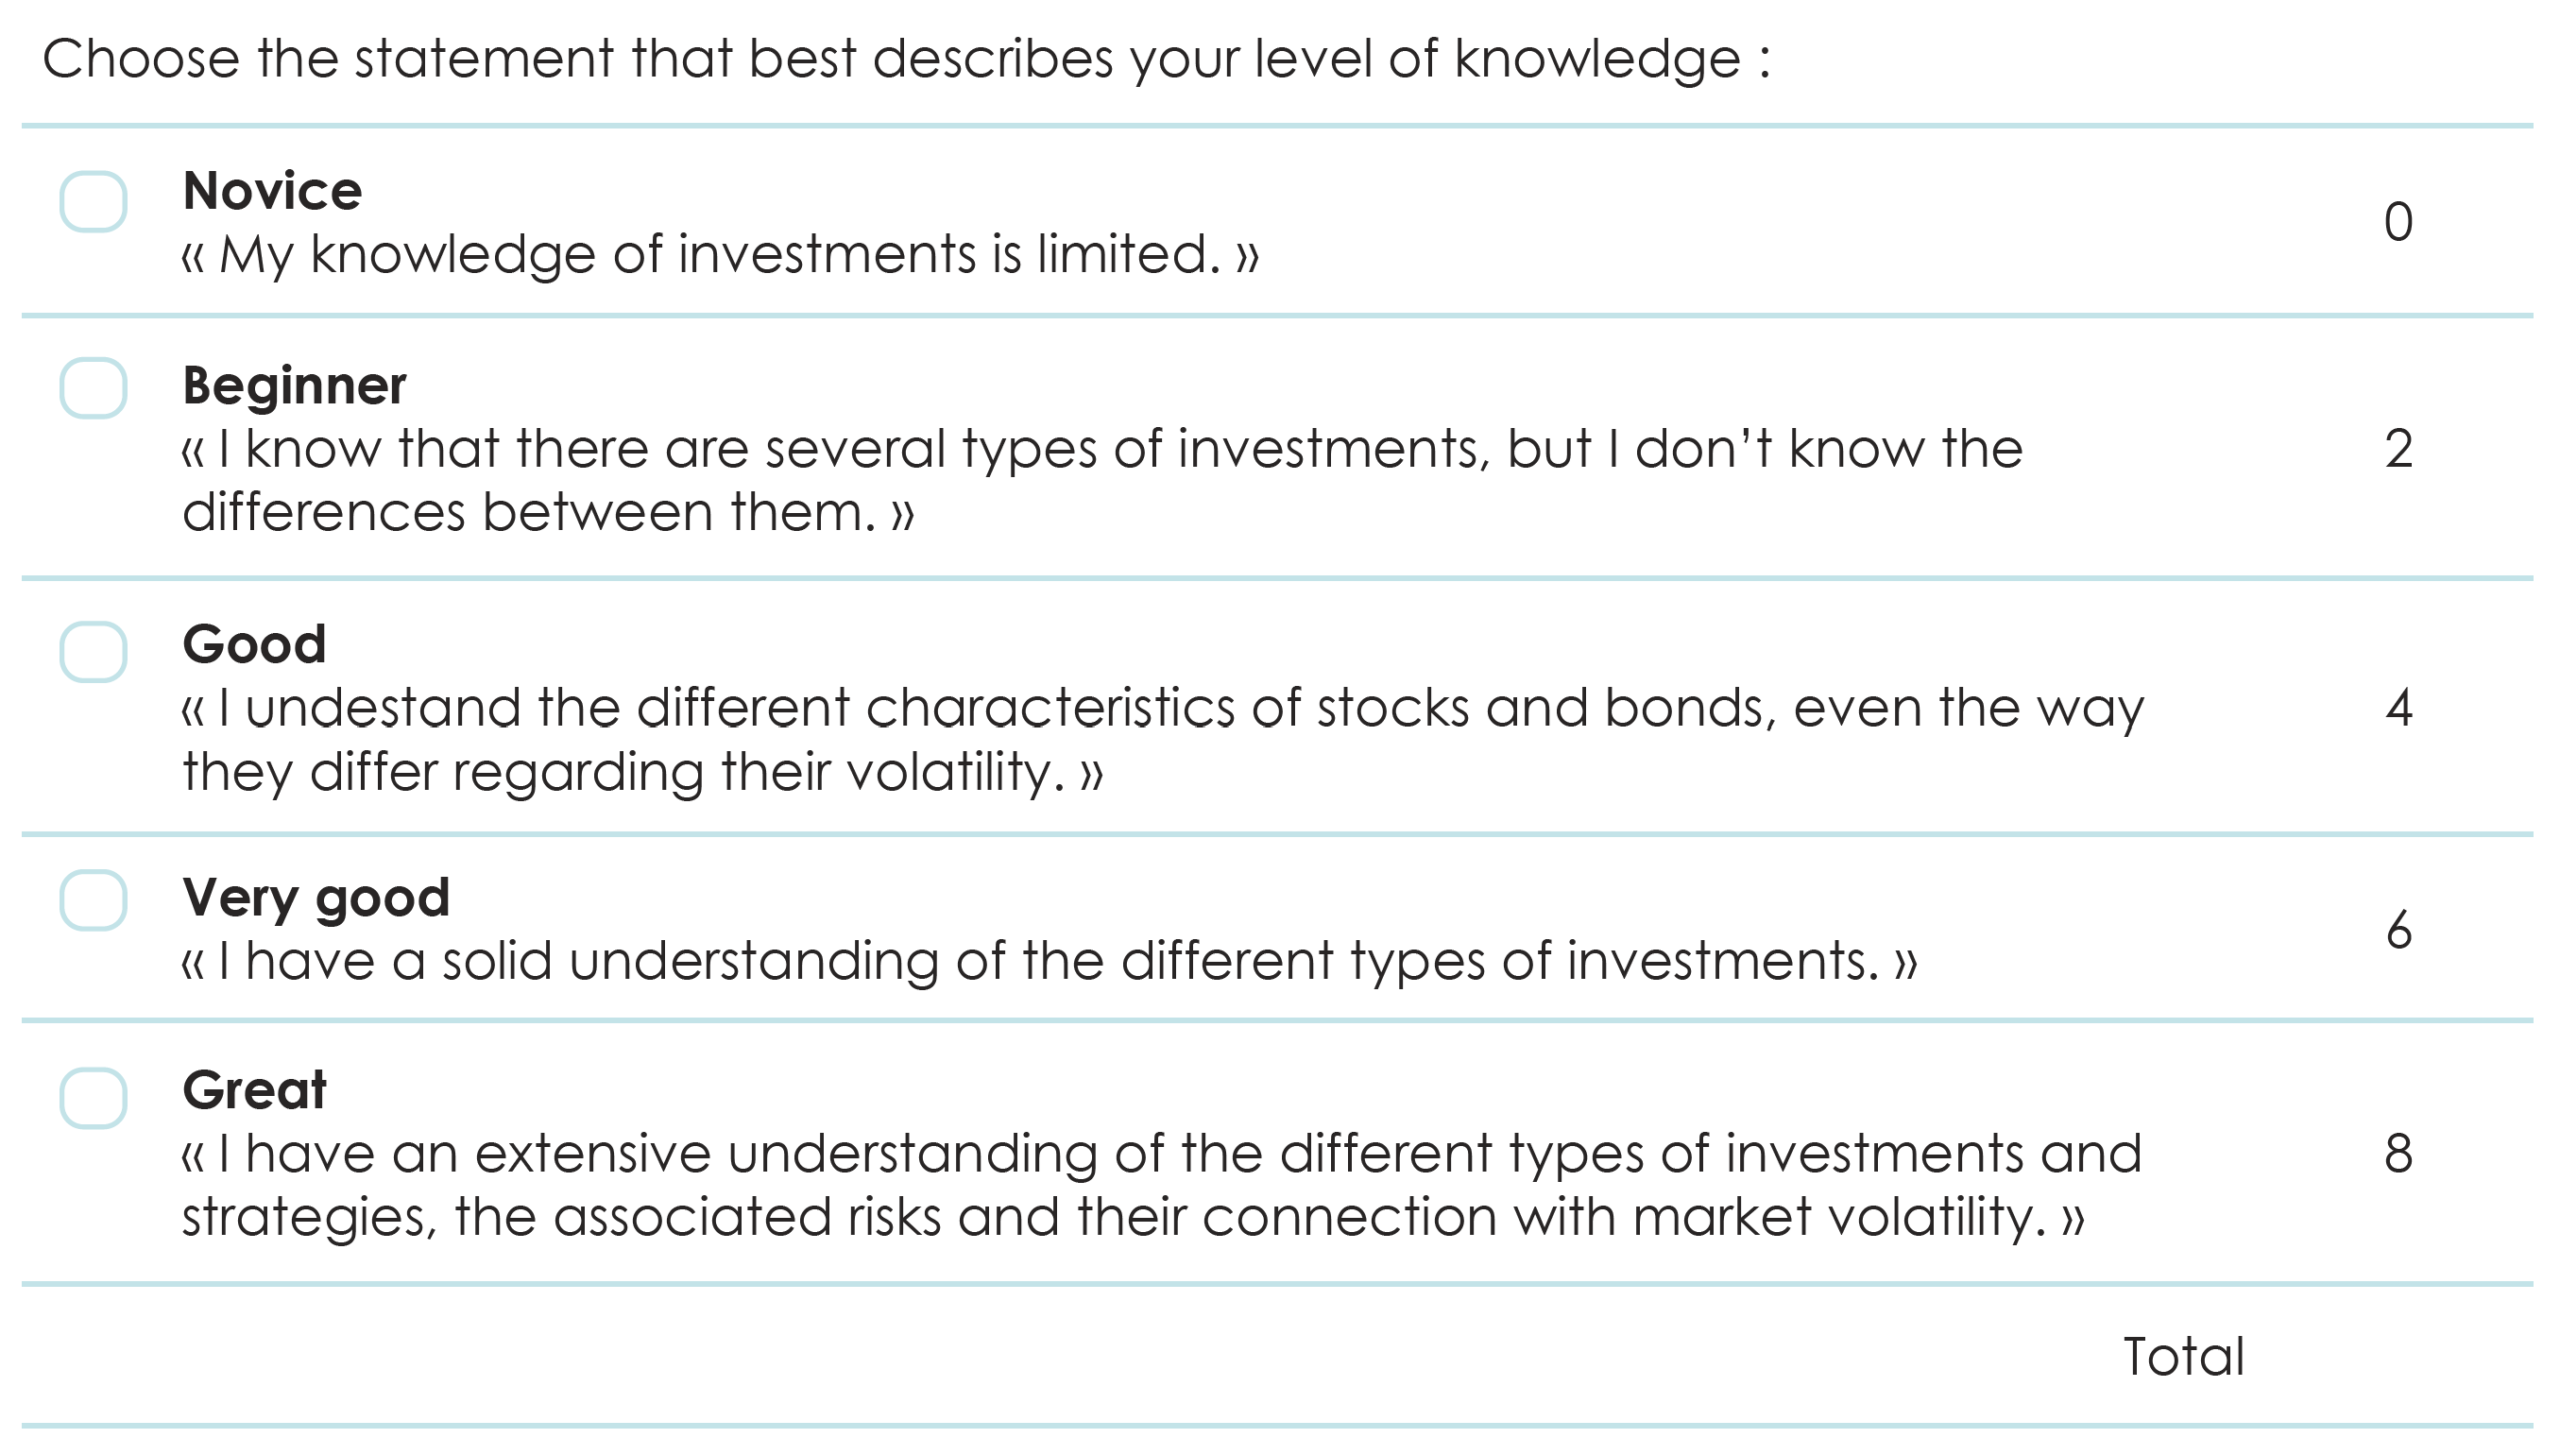Click the Novice heading label
The image size is (2560, 1455).
click(272, 190)
